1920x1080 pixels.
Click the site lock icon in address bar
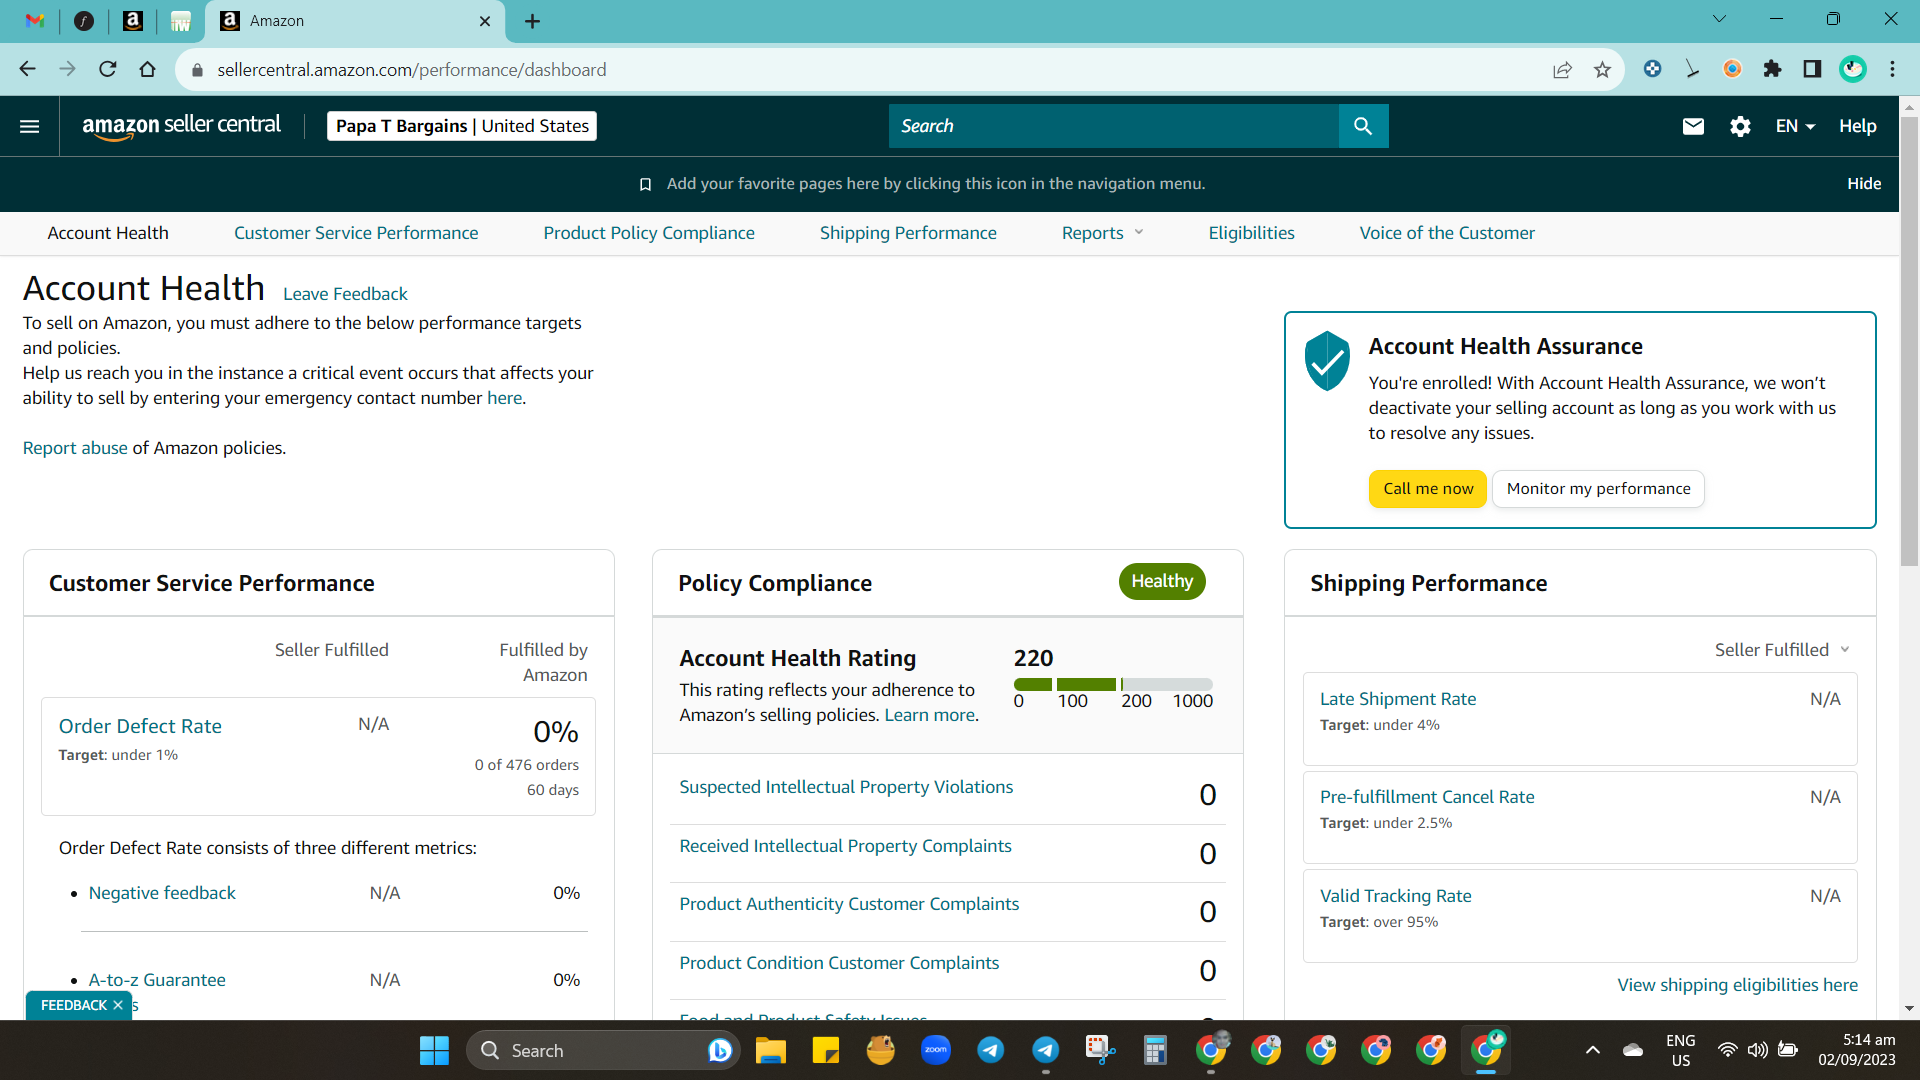click(x=197, y=70)
